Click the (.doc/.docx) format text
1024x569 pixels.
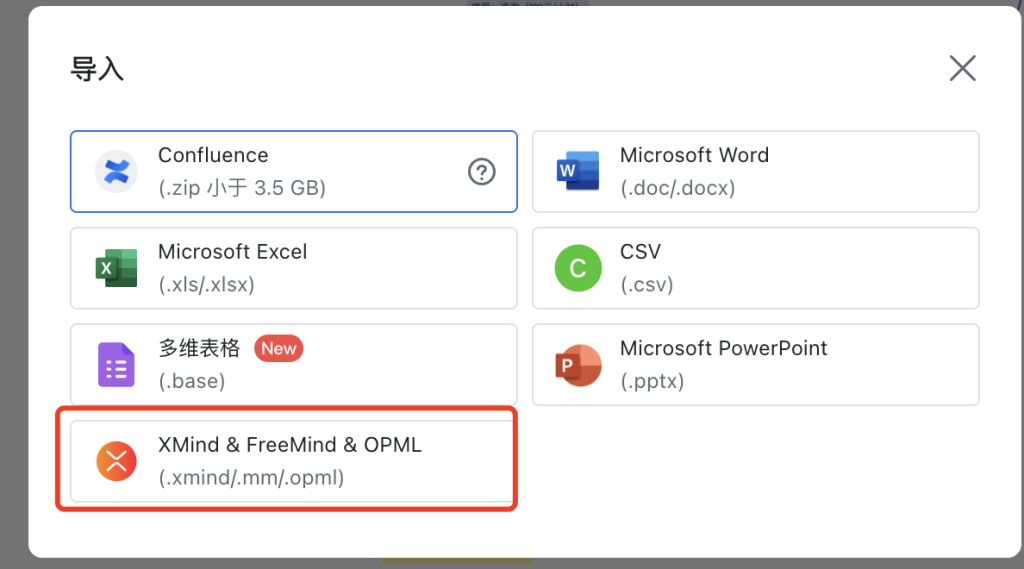[x=677, y=188]
